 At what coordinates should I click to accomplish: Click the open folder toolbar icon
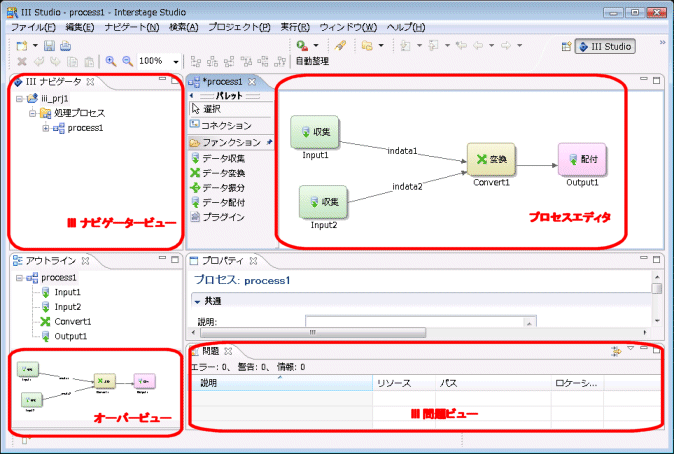(367, 45)
